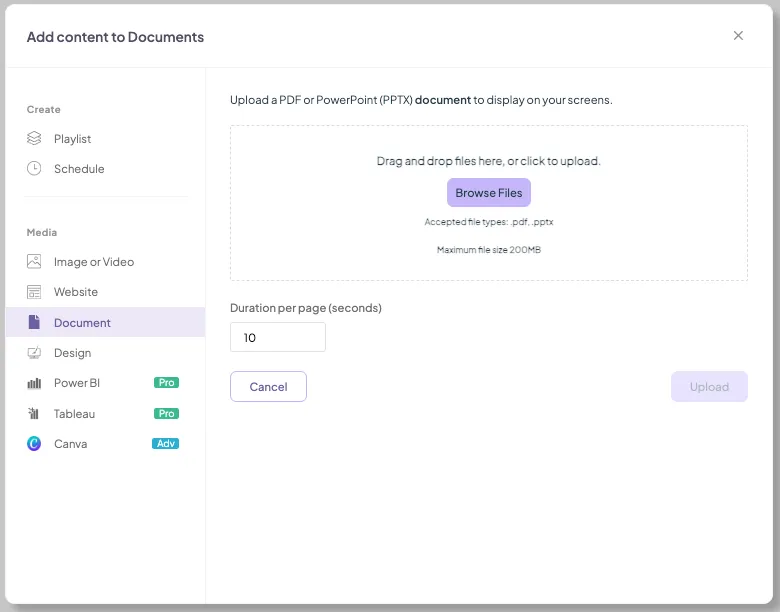
Task: Select the Design monitor icon
Action: [34, 353]
